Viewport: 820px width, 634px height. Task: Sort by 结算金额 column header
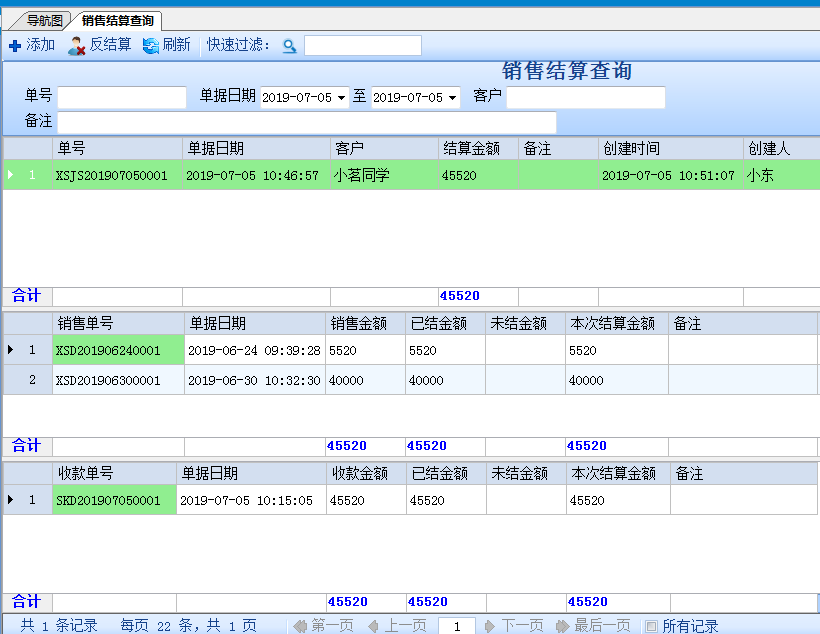point(478,149)
